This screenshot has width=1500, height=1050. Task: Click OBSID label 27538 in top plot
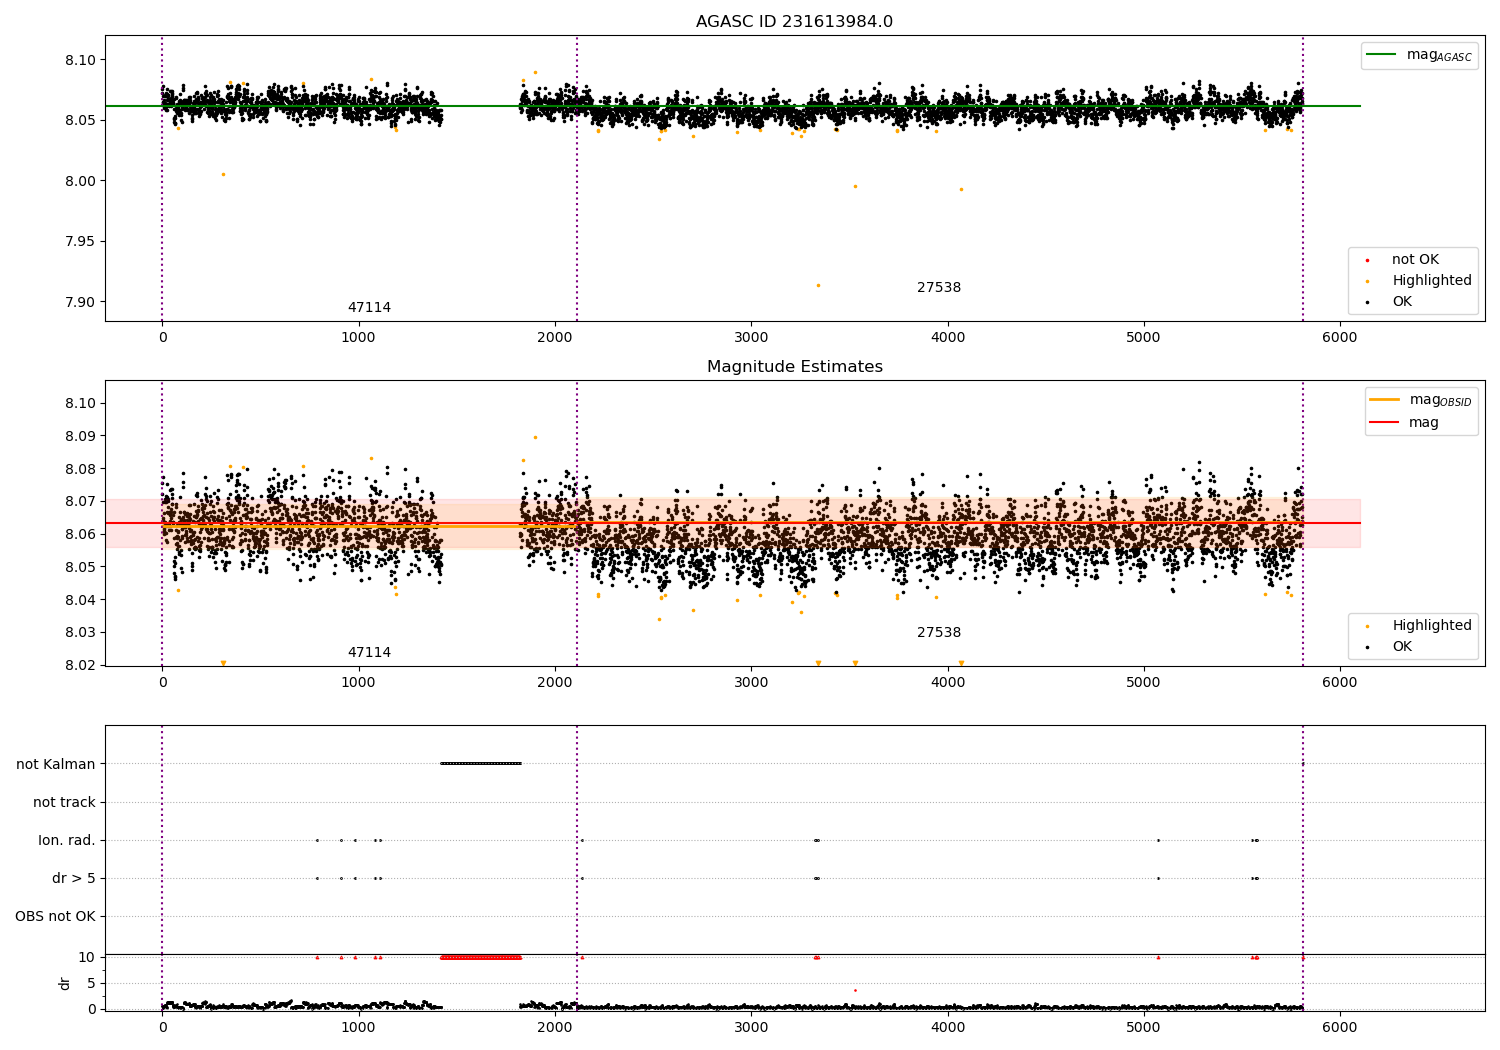(939, 288)
